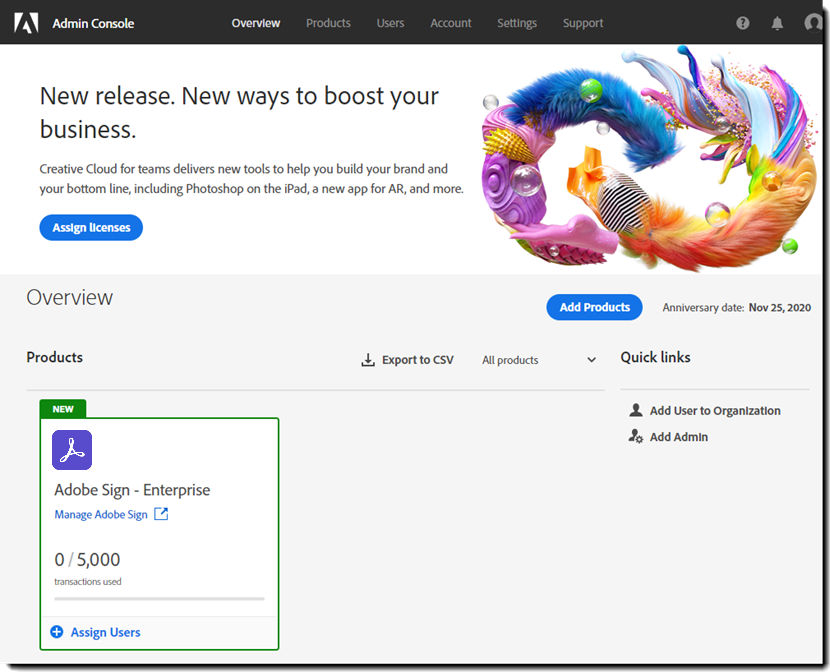This screenshot has height=672, width=830.
Task: Click the 0 / 5,000 transactions count
Action: (x=87, y=559)
